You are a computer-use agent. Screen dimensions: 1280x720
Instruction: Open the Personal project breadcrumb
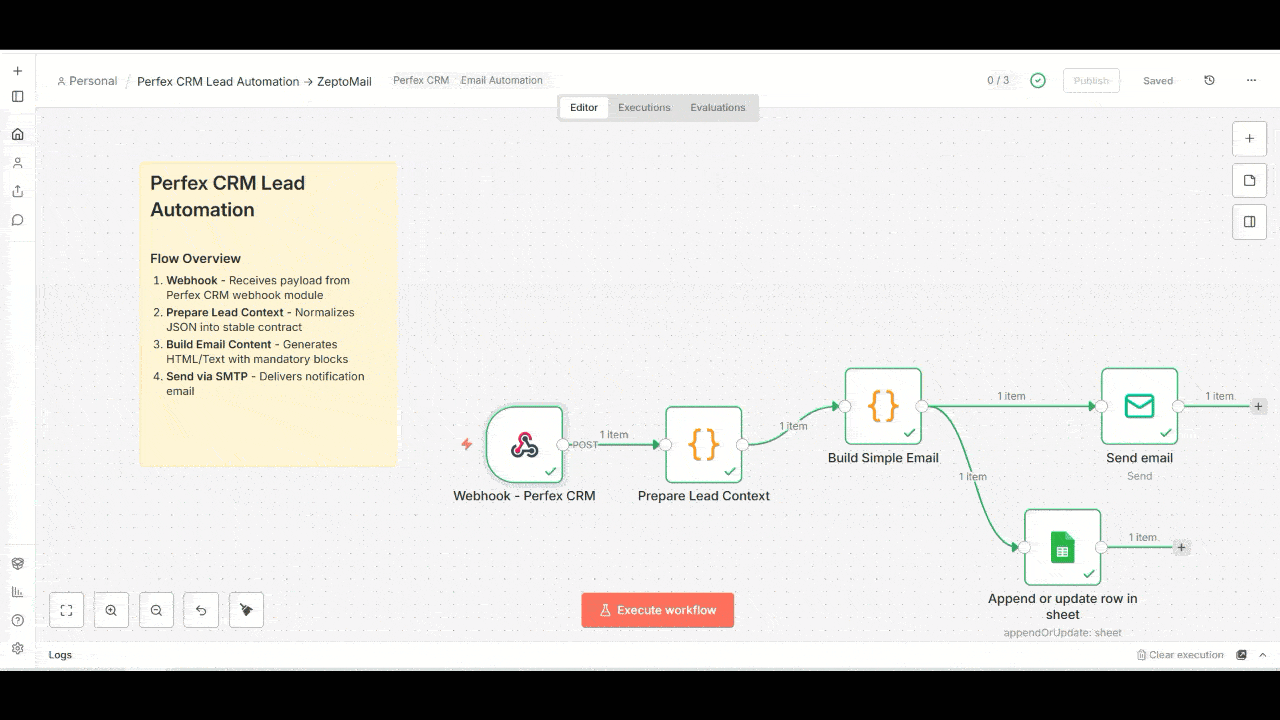point(87,81)
